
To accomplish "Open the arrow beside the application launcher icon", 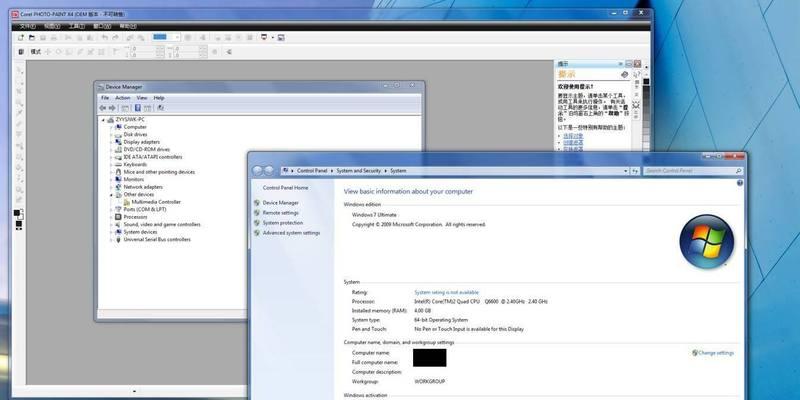I will coord(272,37).
